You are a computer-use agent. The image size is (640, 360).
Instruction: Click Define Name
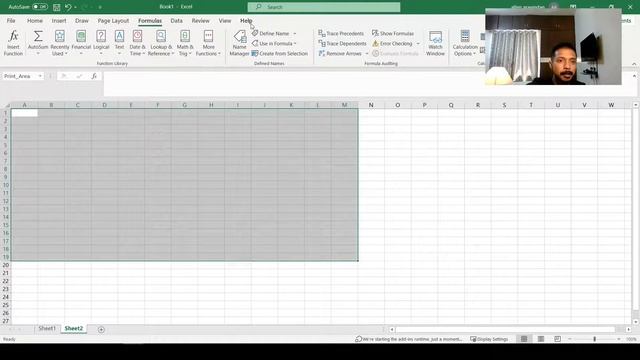tap(270, 33)
